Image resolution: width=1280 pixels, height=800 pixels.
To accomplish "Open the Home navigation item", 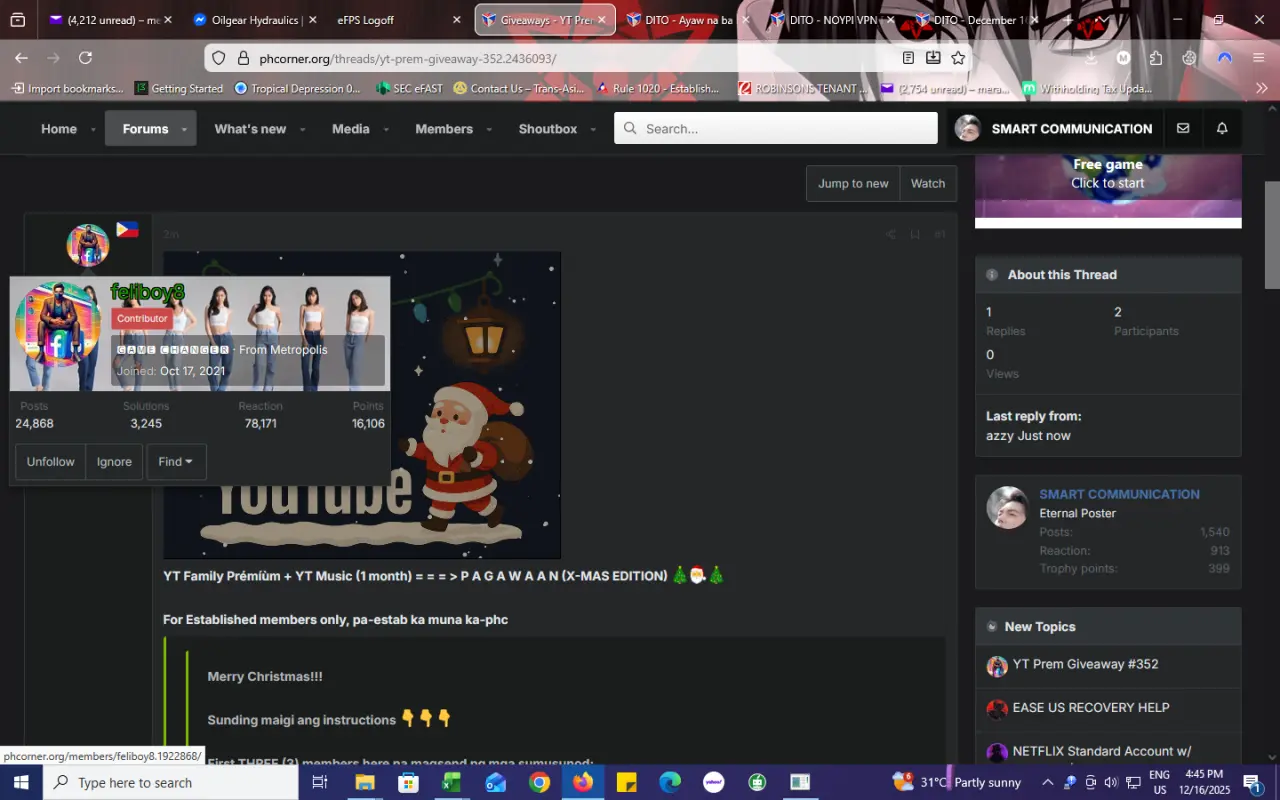I will click(x=59, y=128).
